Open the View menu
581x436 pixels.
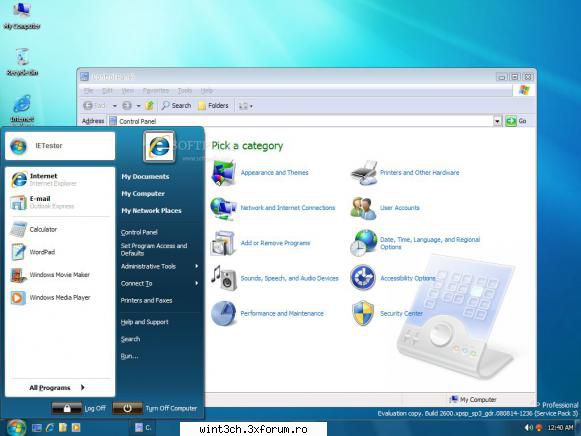(128, 91)
